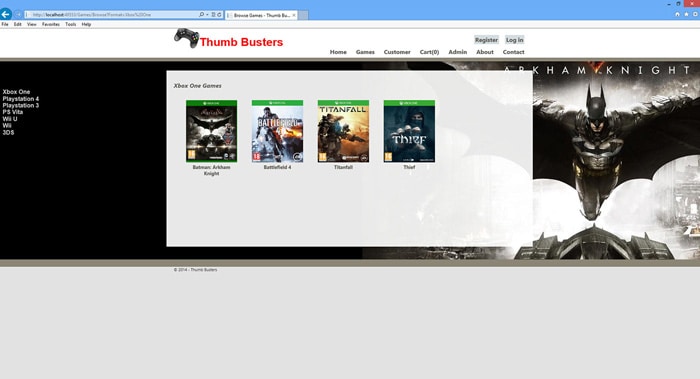Go back with the browser back arrow
This screenshot has height=379, width=700.
pyautogui.click(x=6, y=14)
